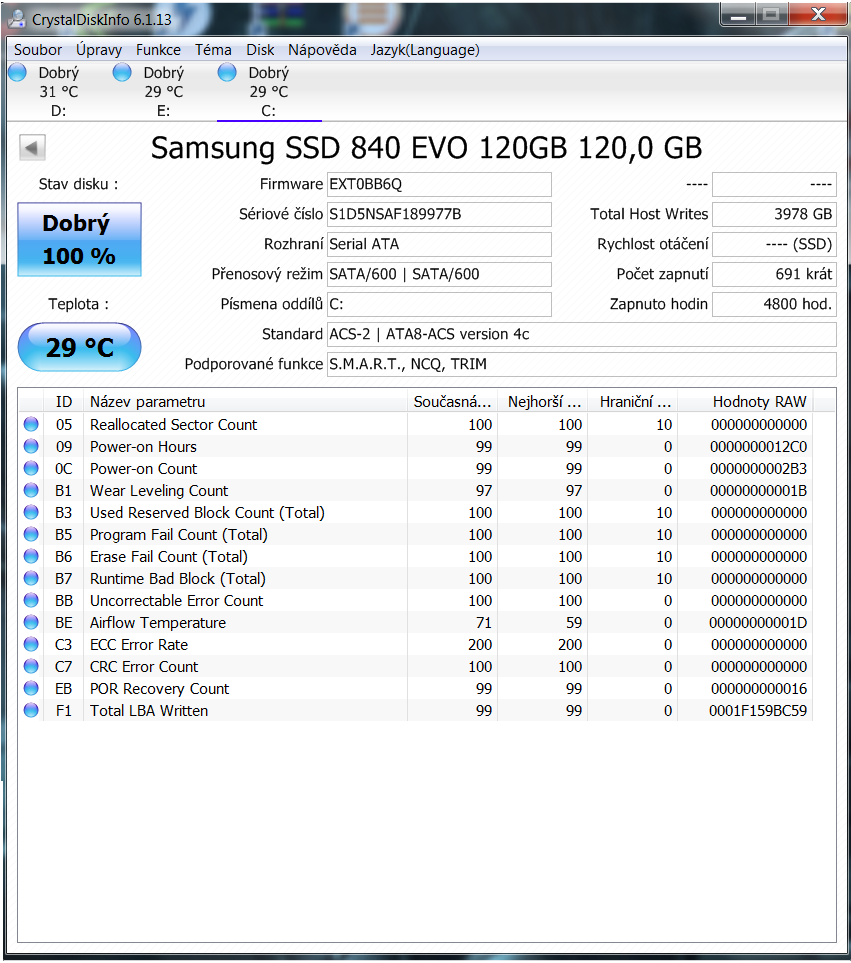This screenshot has width=851, height=963.
Task: Click the status dot for Airflow Temperature
Action: click(x=31, y=622)
